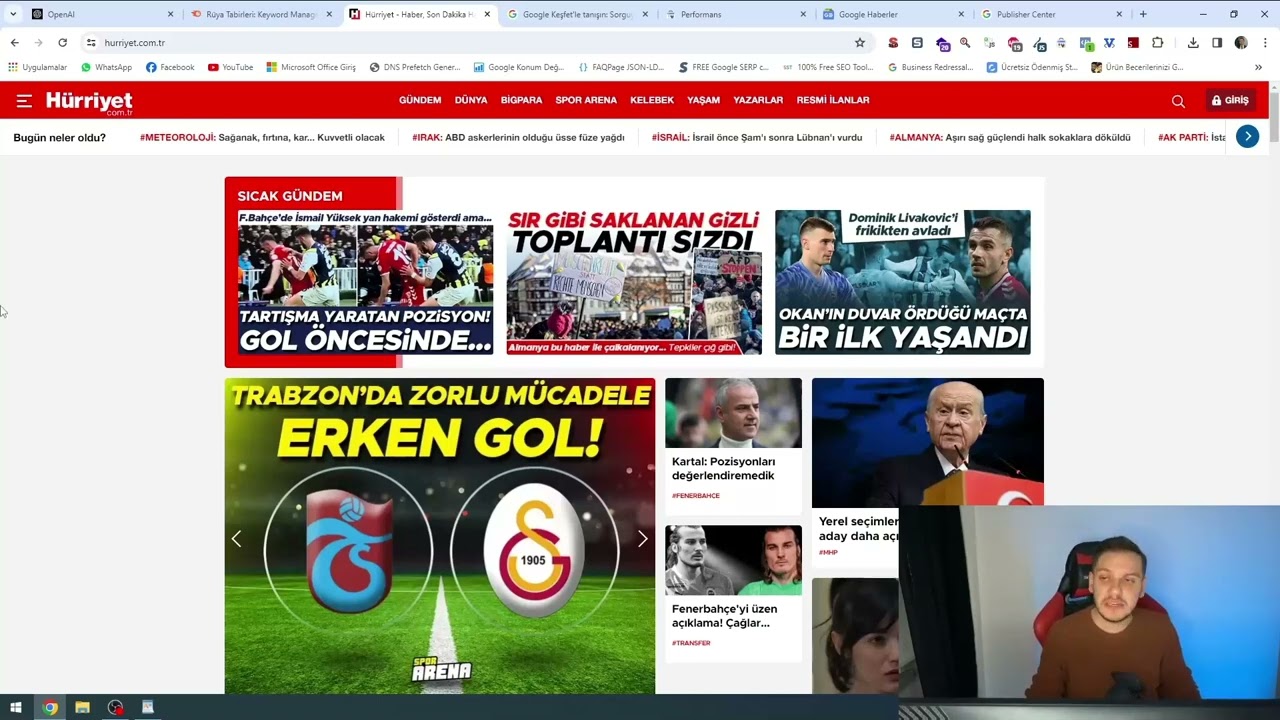Viewport: 1280px width, 720px height.
Task: Open the RESMİ İLANLAR section
Action: (833, 100)
